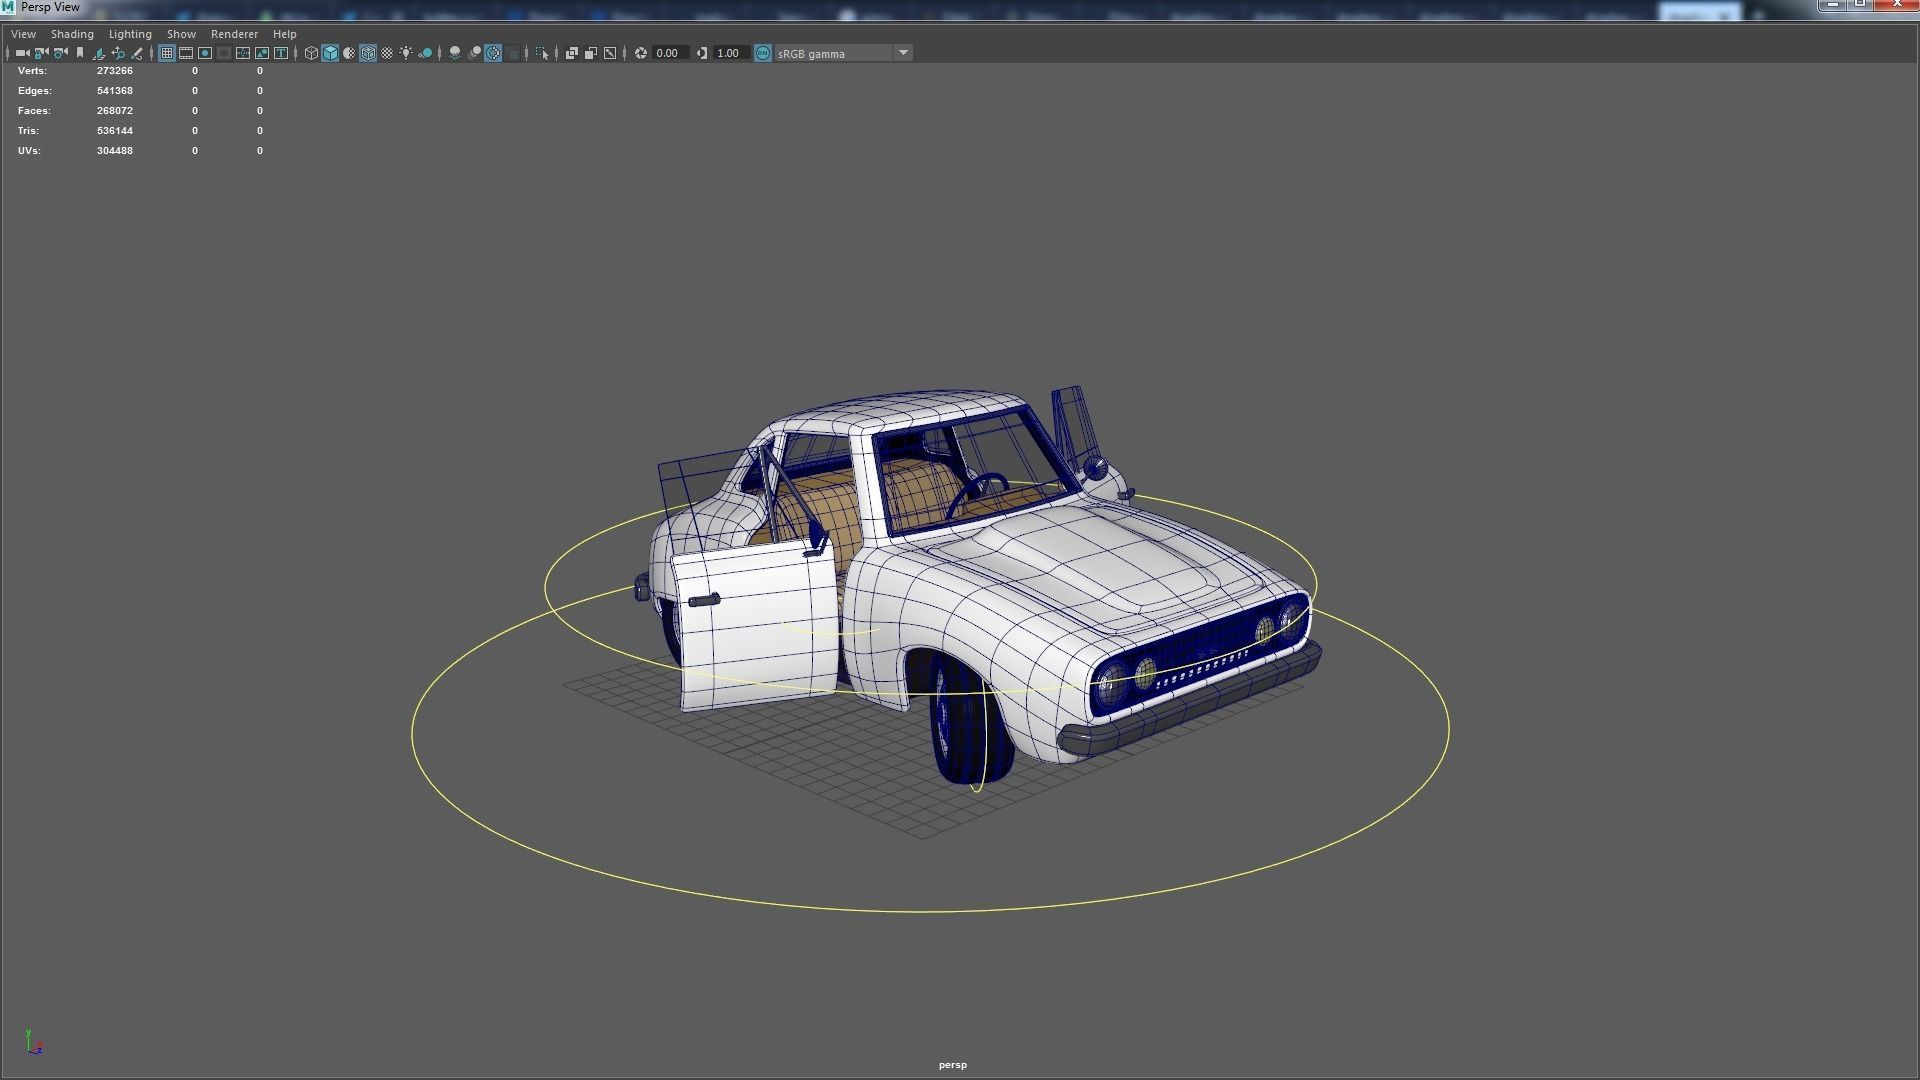Click the persp camera label

(x=952, y=1065)
